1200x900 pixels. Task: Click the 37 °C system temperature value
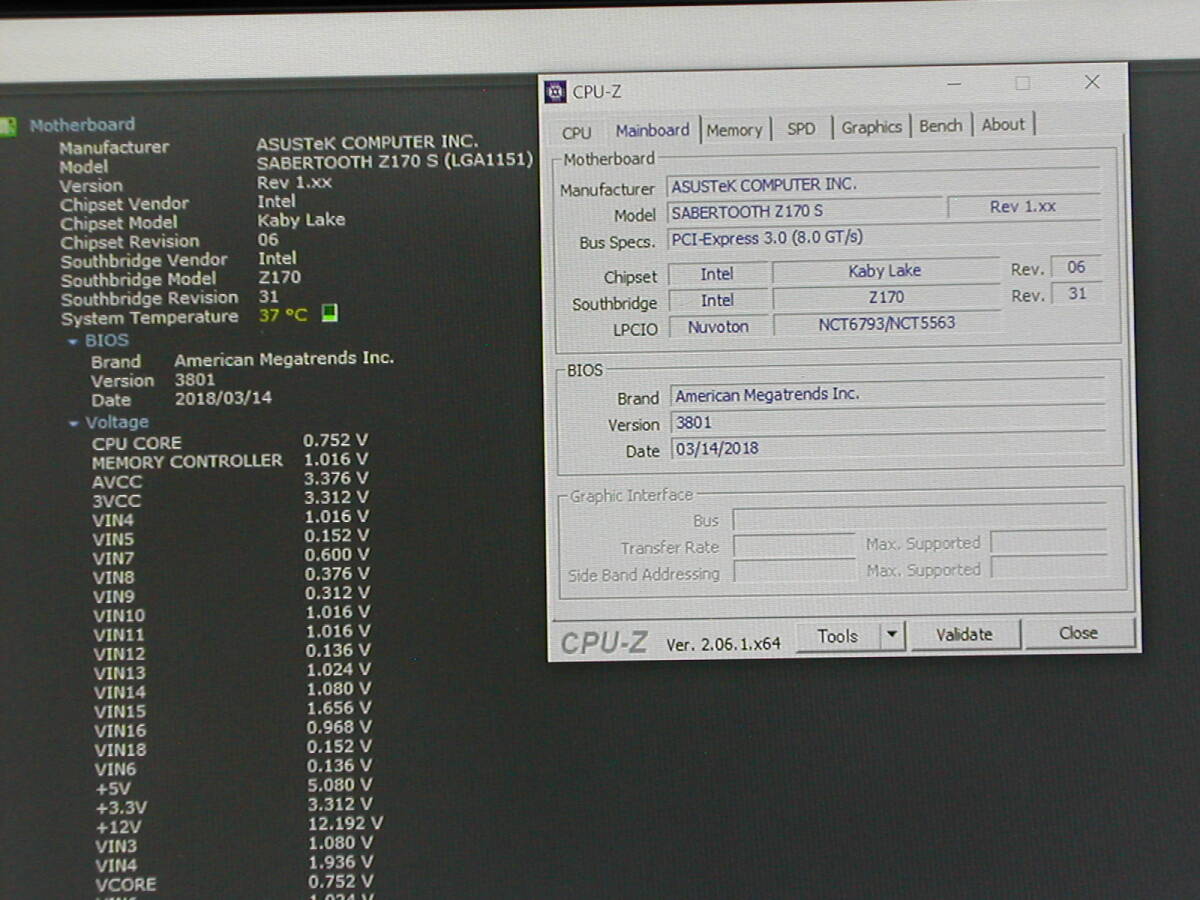(283, 315)
